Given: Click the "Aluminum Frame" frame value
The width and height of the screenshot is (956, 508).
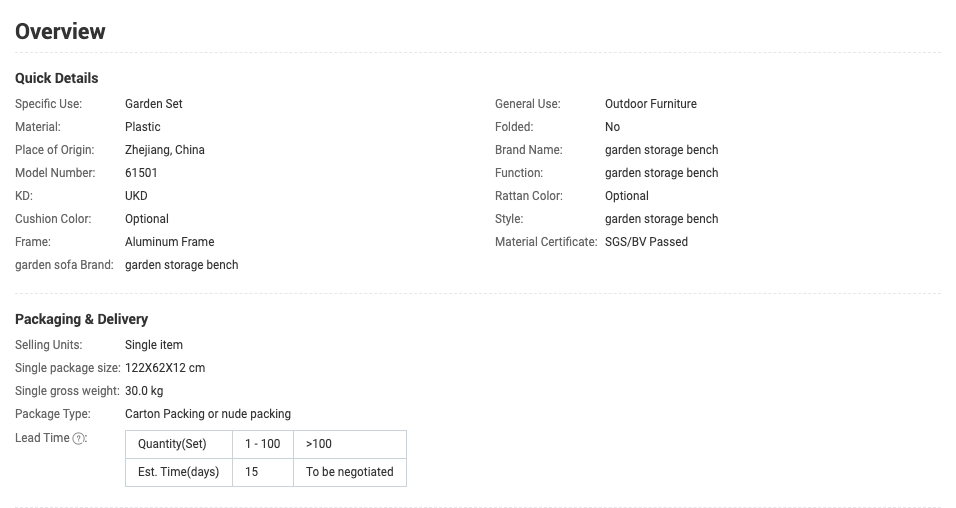Looking at the screenshot, I should click(169, 242).
